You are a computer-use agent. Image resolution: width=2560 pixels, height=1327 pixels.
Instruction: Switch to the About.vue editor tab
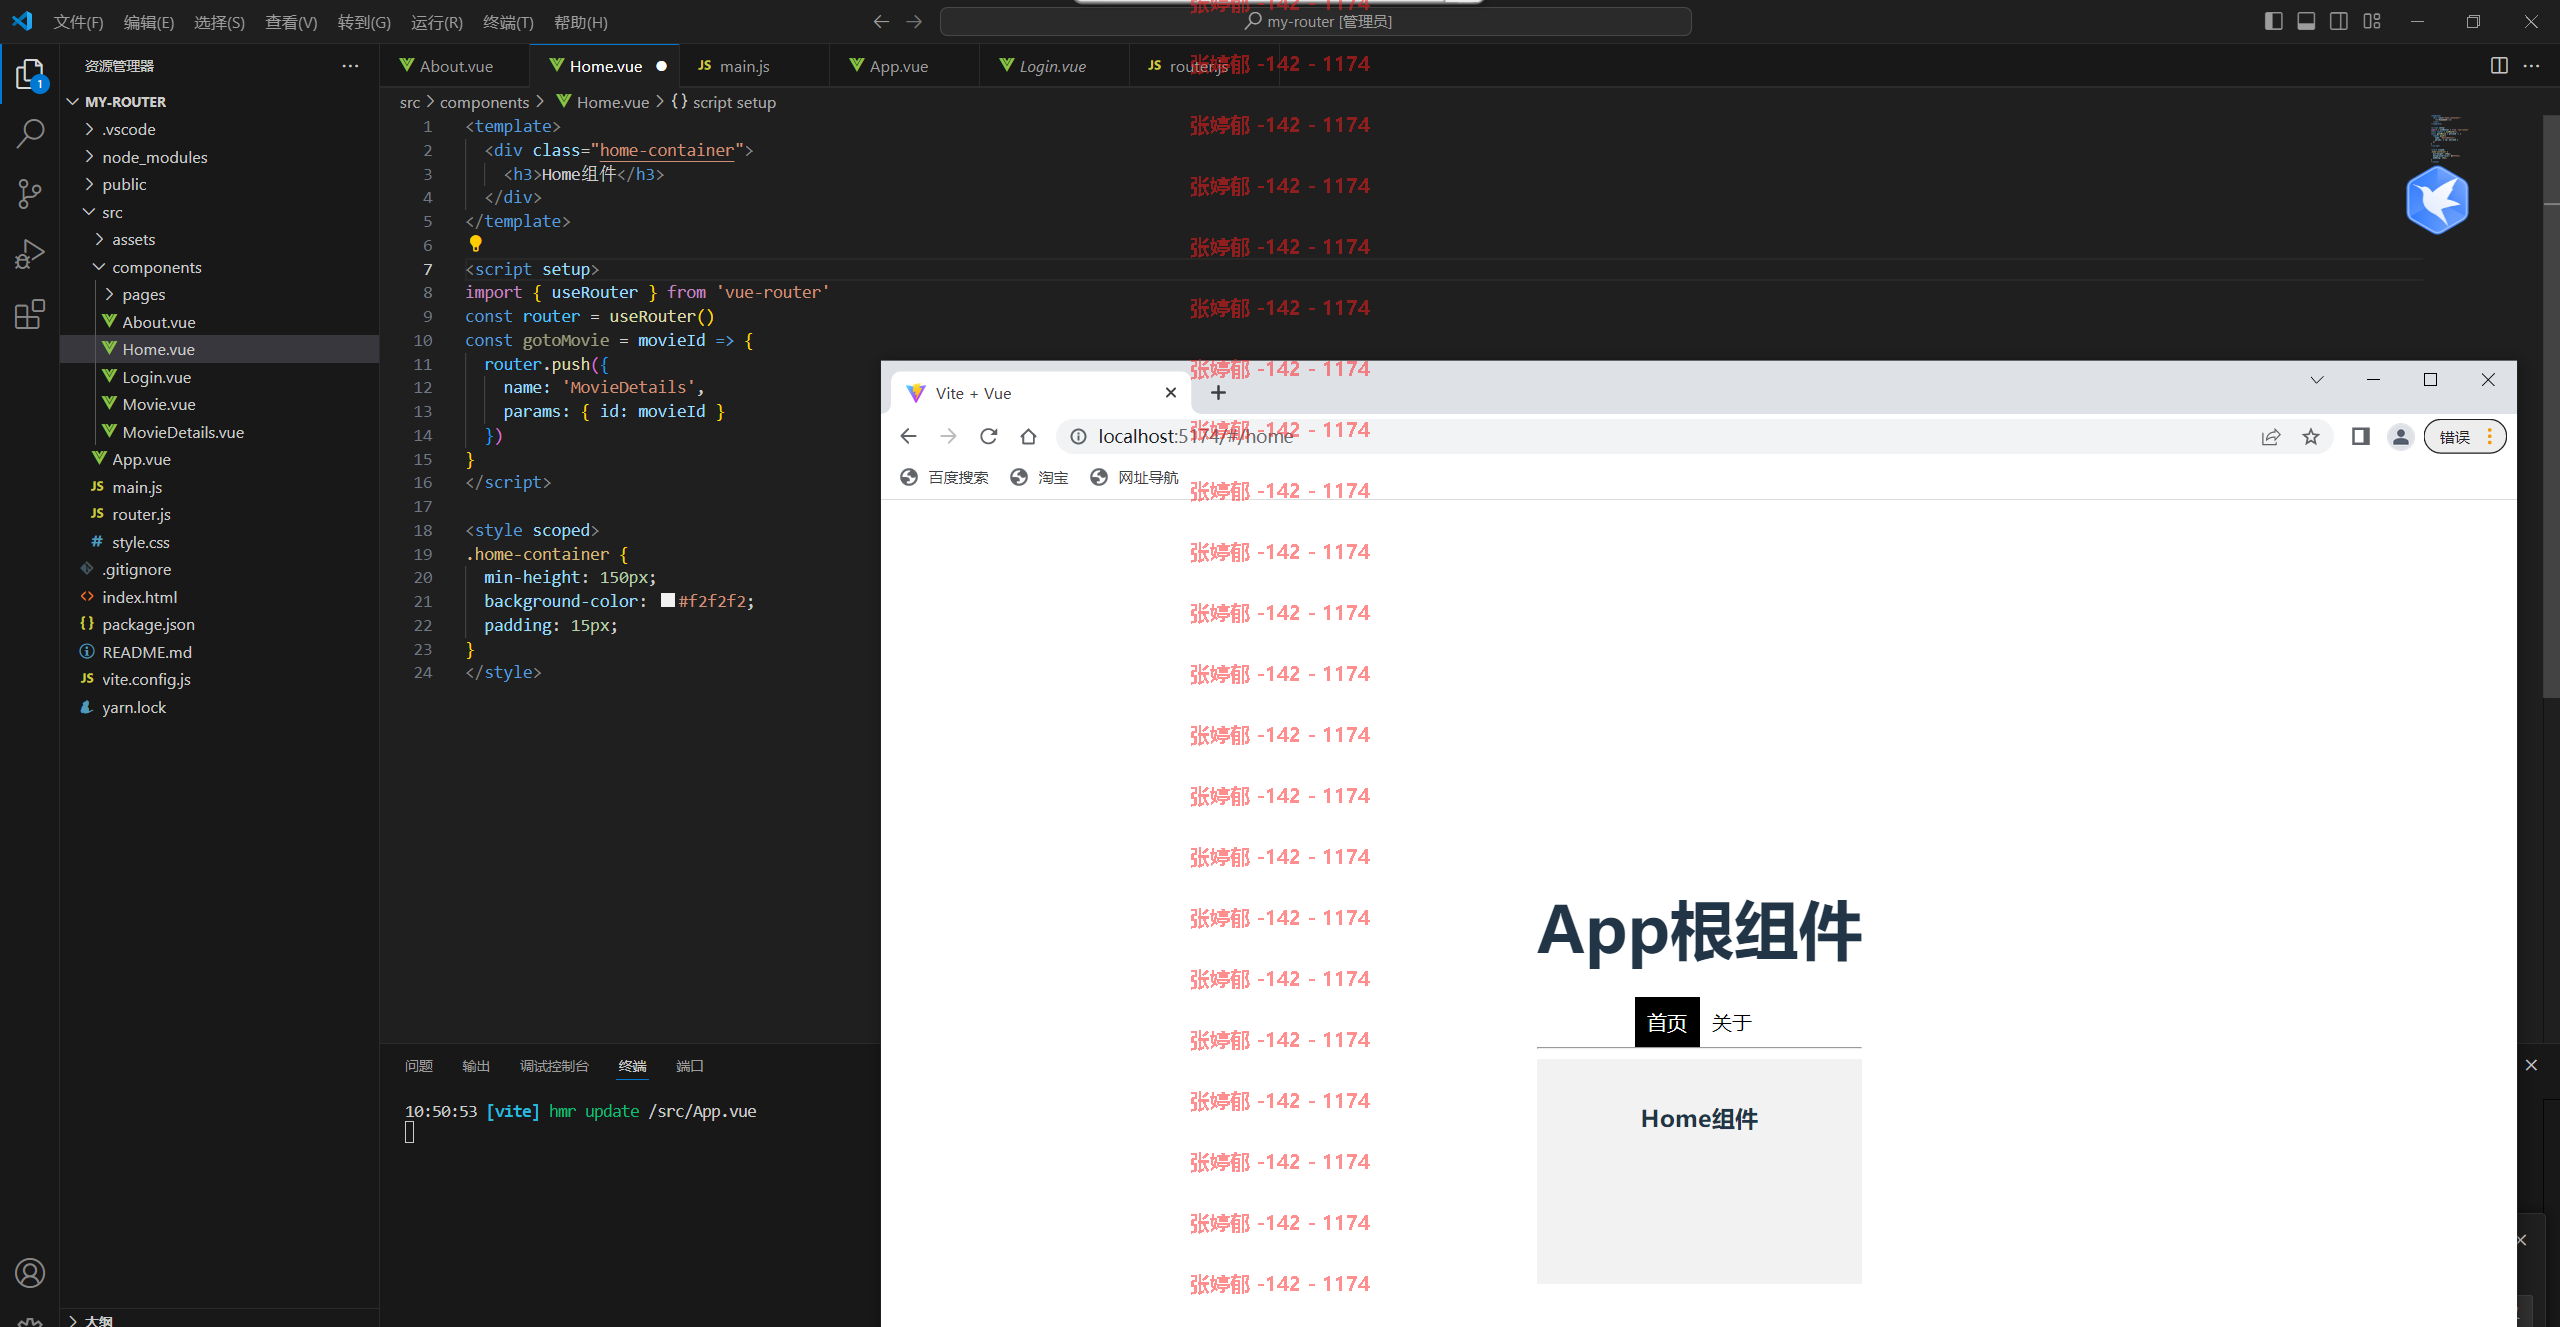(455, 66)
